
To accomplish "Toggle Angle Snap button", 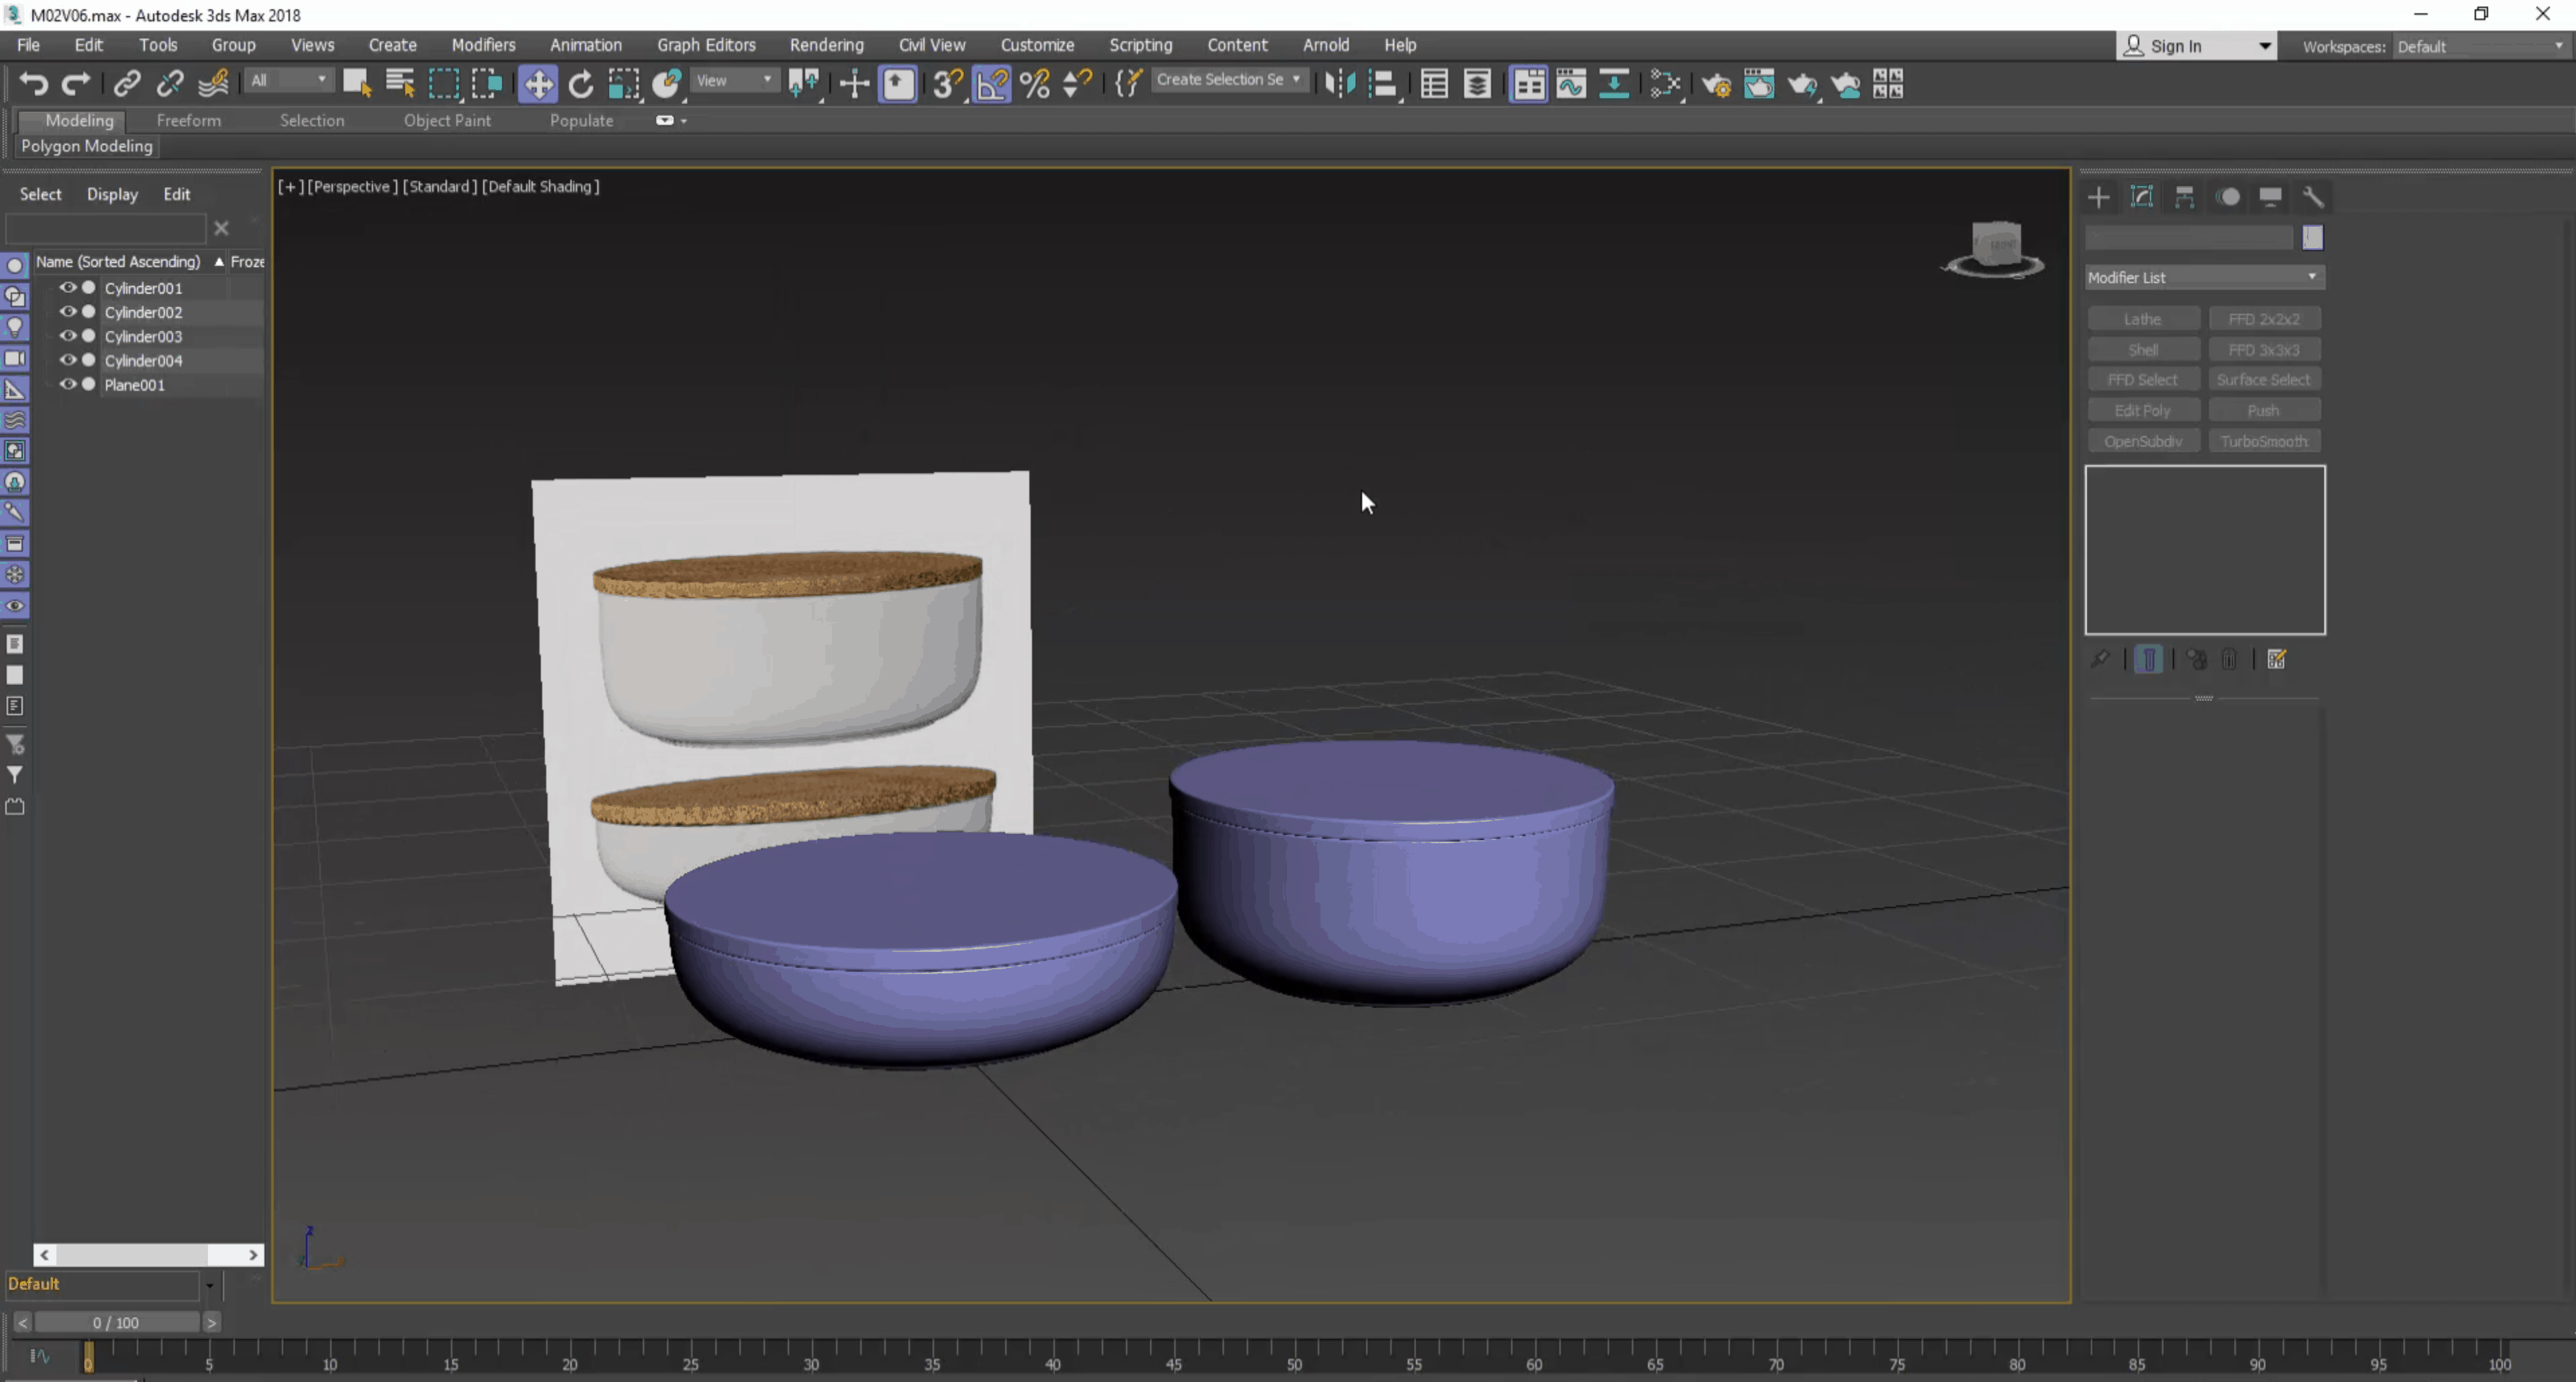I will (x=991, y=84).
